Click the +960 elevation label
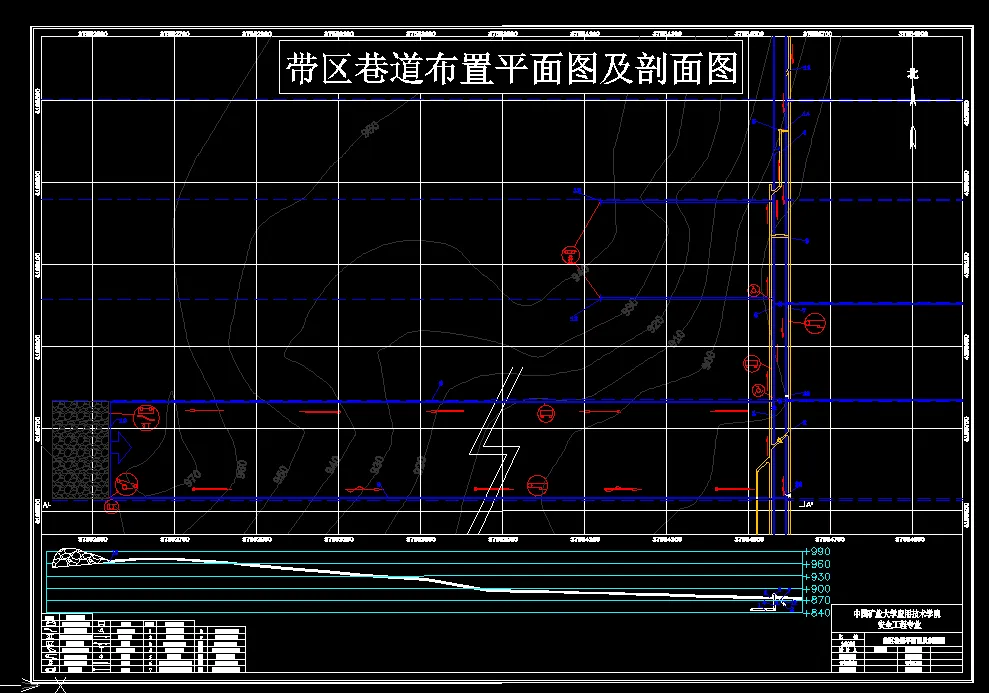Viewport: 989px width, 693px height. [x=817, y=564]
